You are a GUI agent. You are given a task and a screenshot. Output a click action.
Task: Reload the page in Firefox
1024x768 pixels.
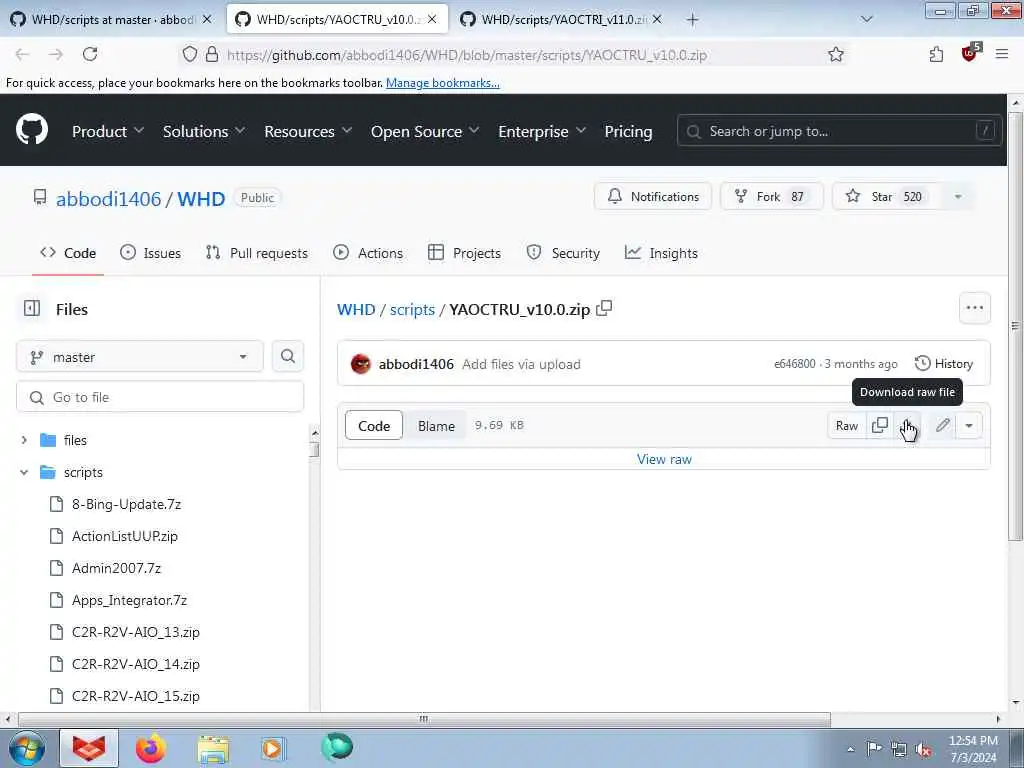pos(90,54)
